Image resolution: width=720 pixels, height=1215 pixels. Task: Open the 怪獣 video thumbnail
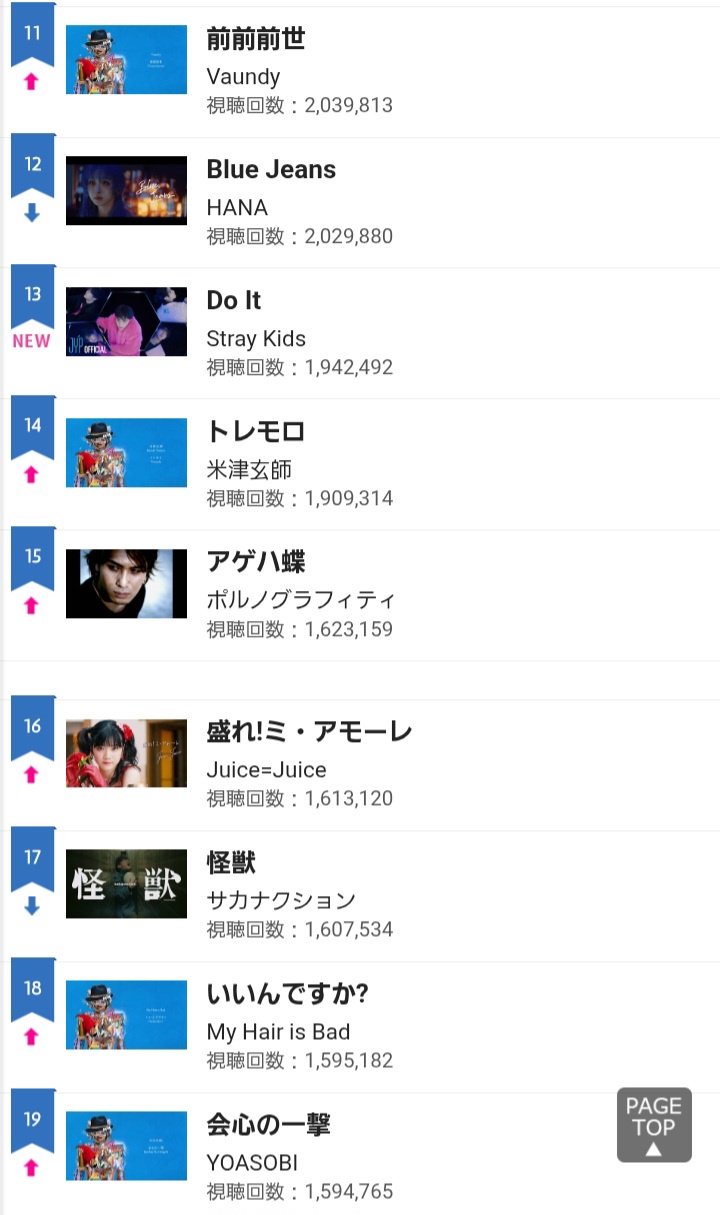coord(126,883)
